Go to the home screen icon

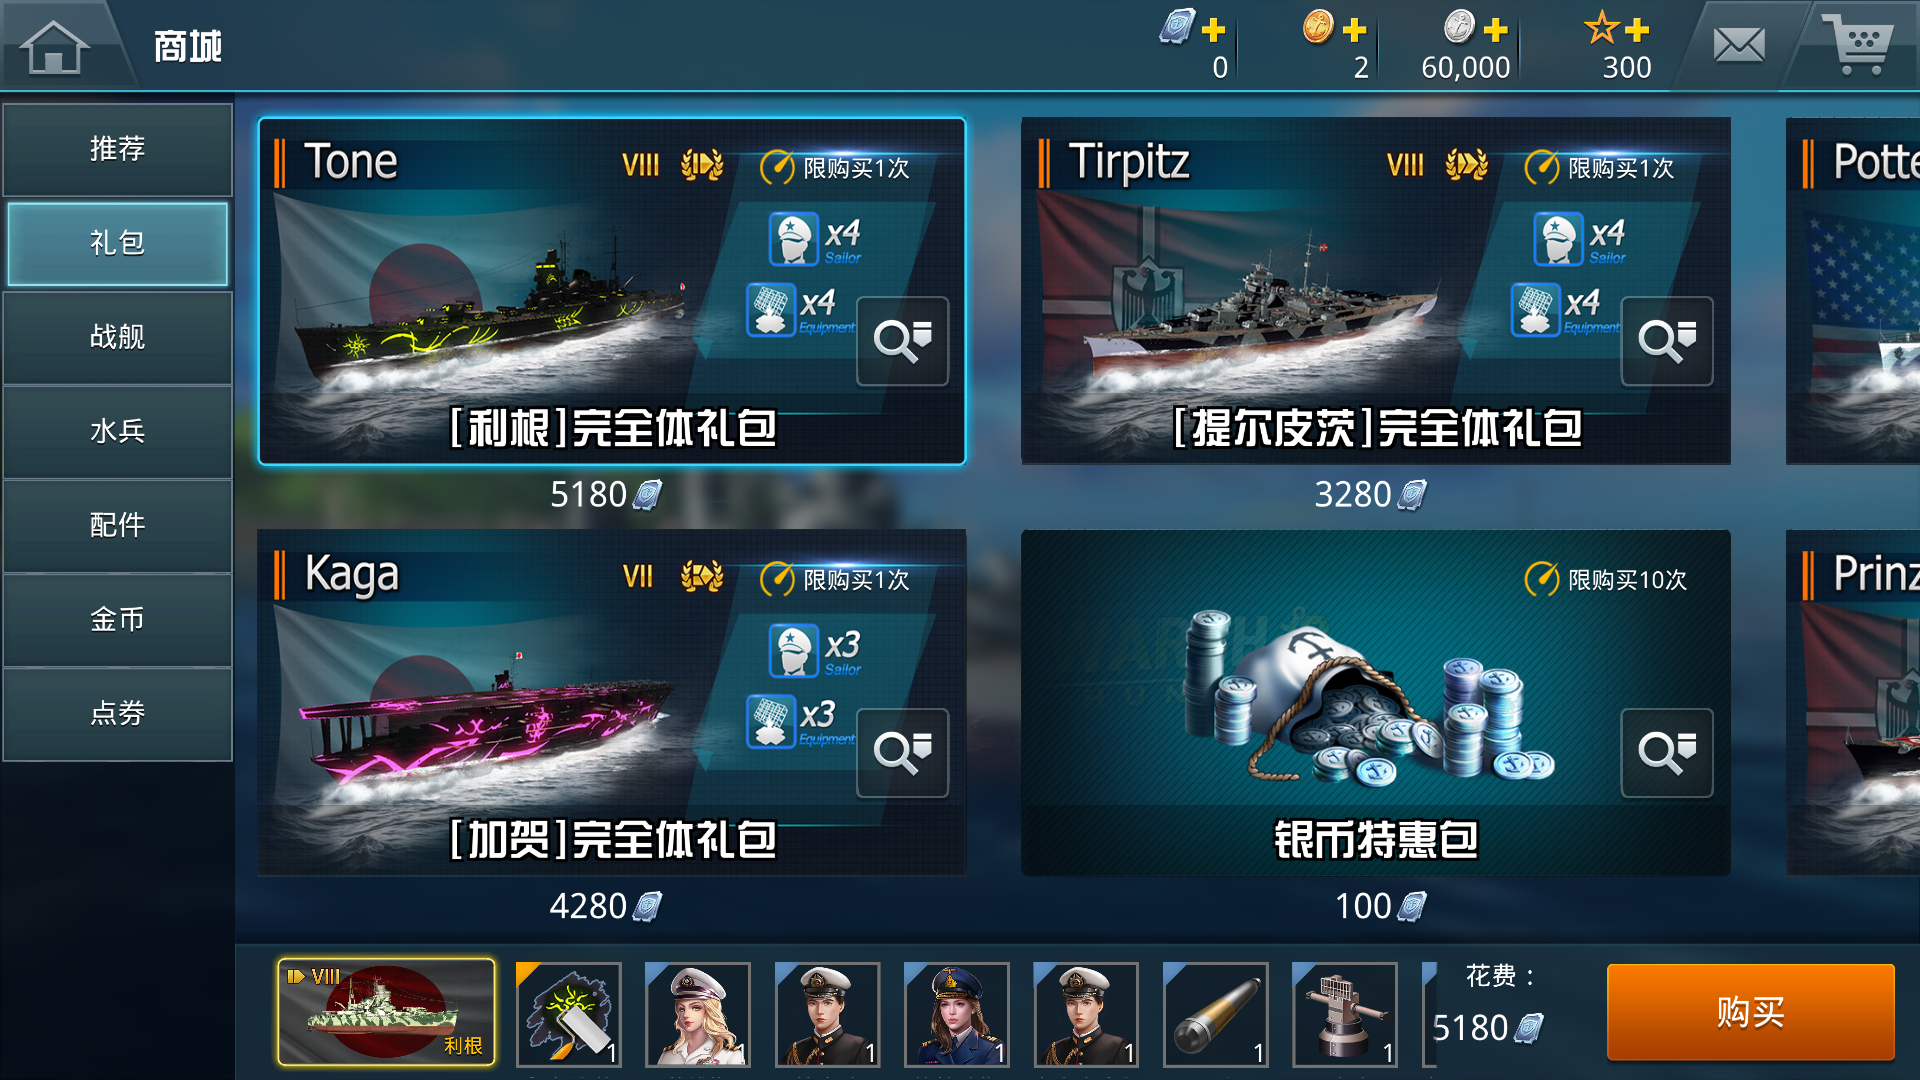[55, 46]
